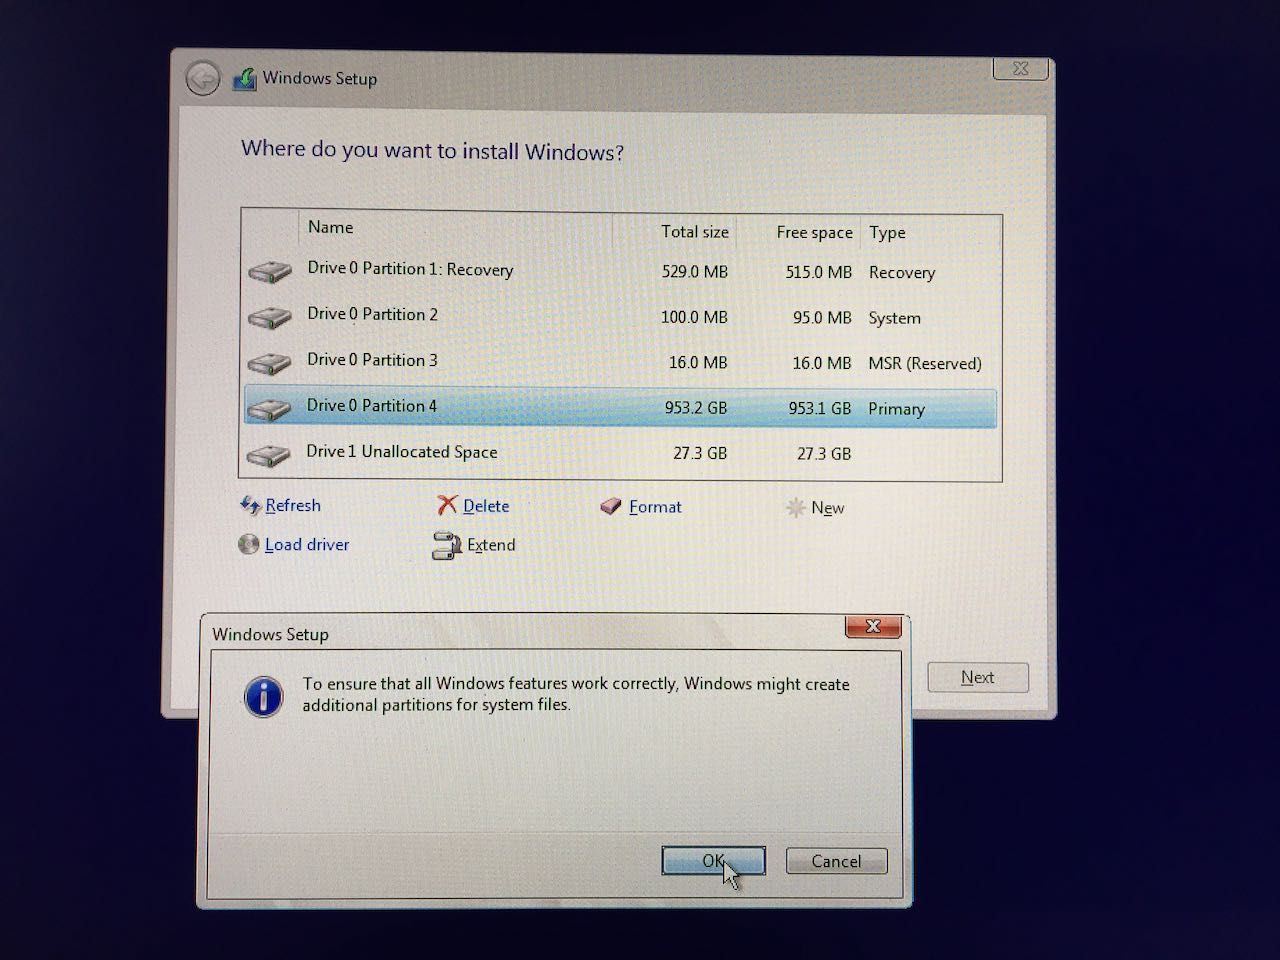Click the 515.0 MB free space value

coord(819,272)
